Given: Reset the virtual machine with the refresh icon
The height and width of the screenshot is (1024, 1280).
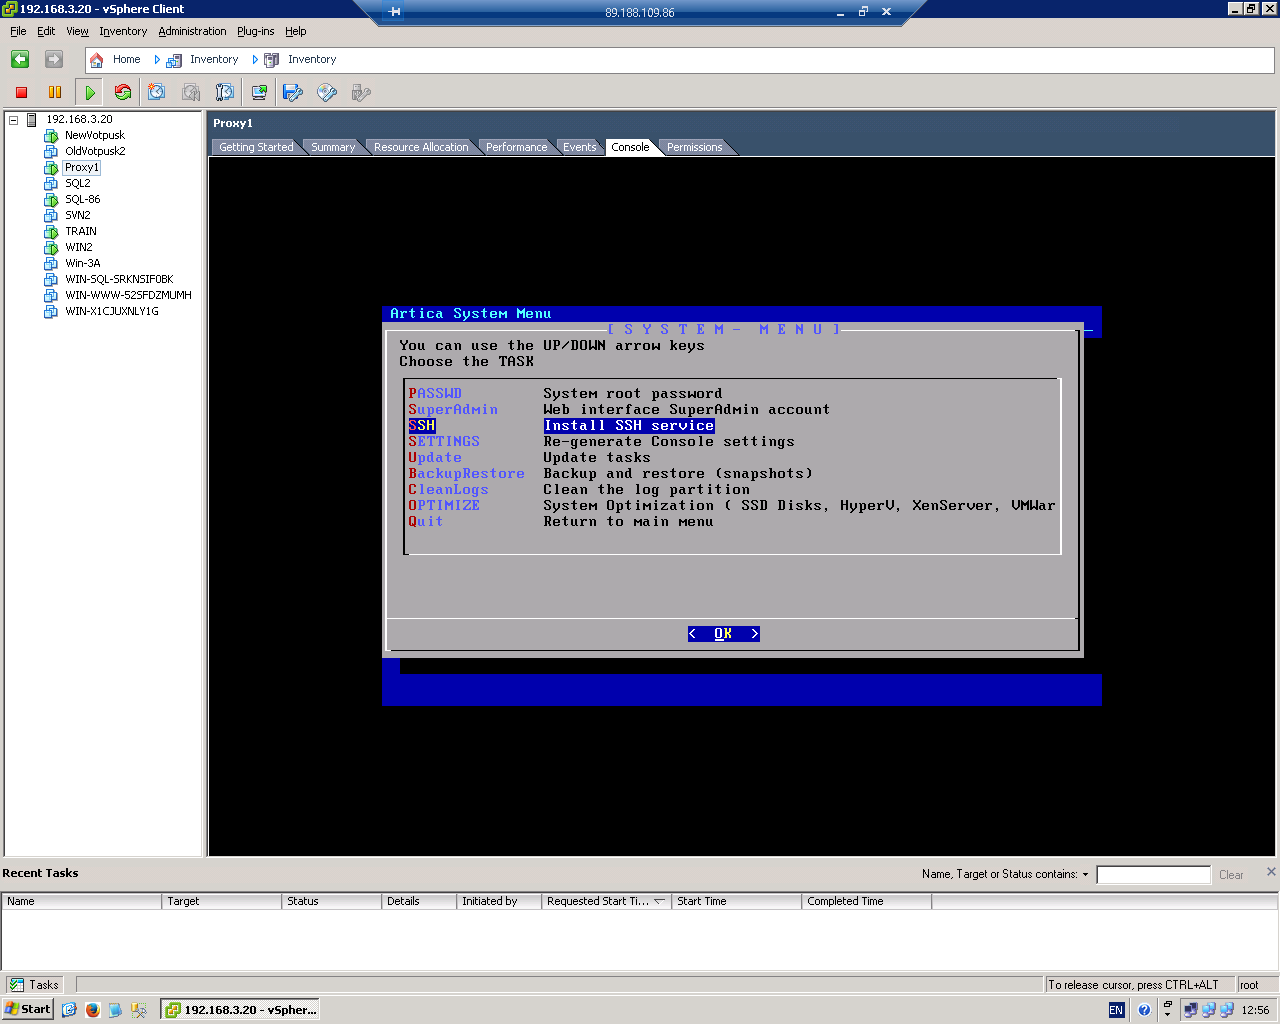Looking at the screenshot, I should pyautogui.click(x=123, y=92).
